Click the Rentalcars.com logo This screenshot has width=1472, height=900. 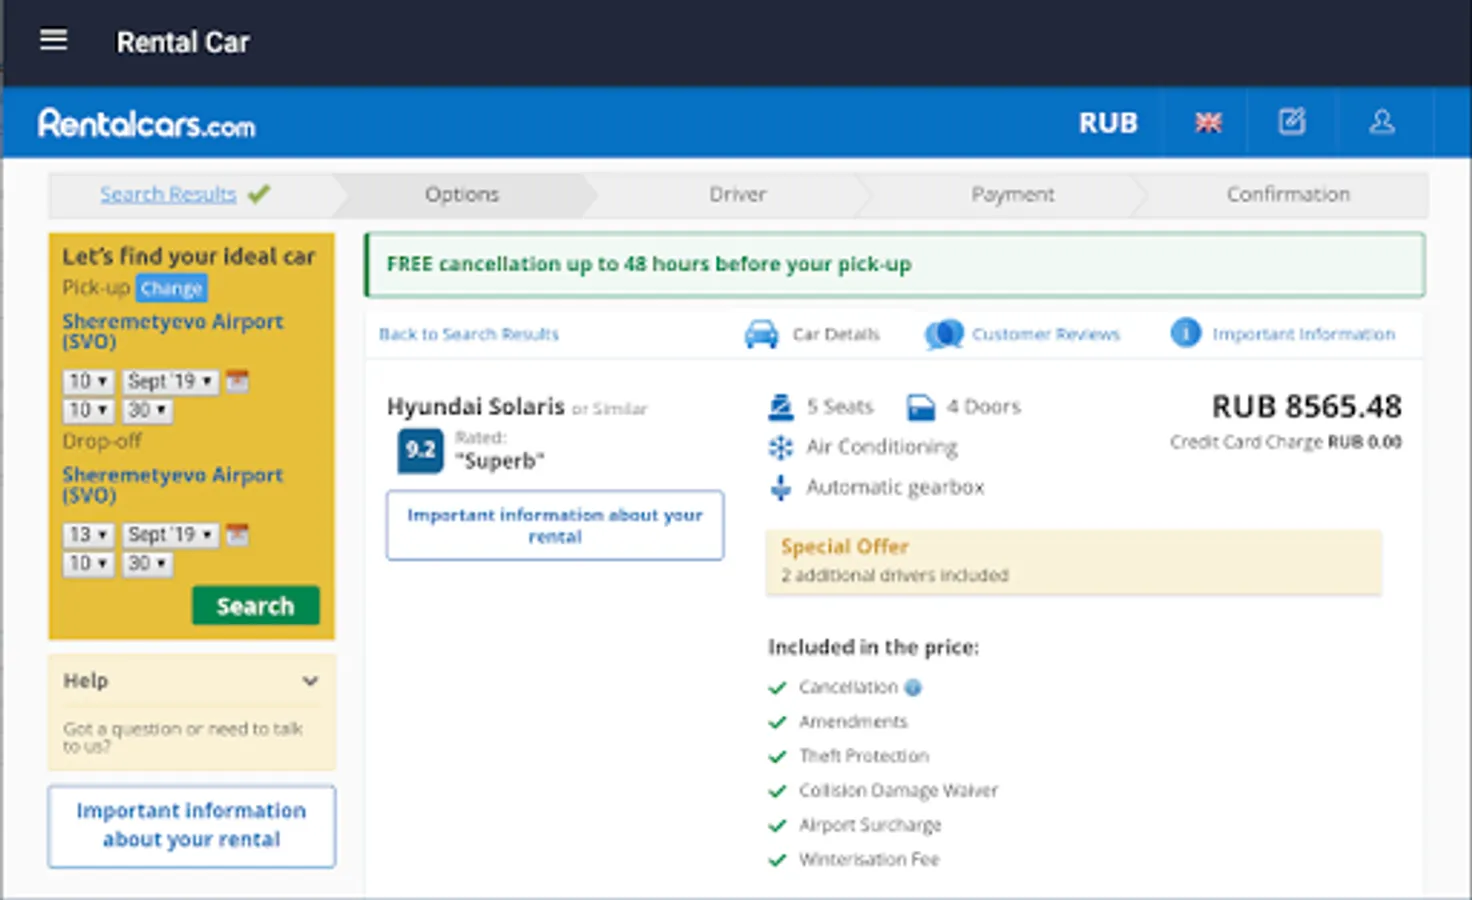pyautogui.click(x=147, y=123)
